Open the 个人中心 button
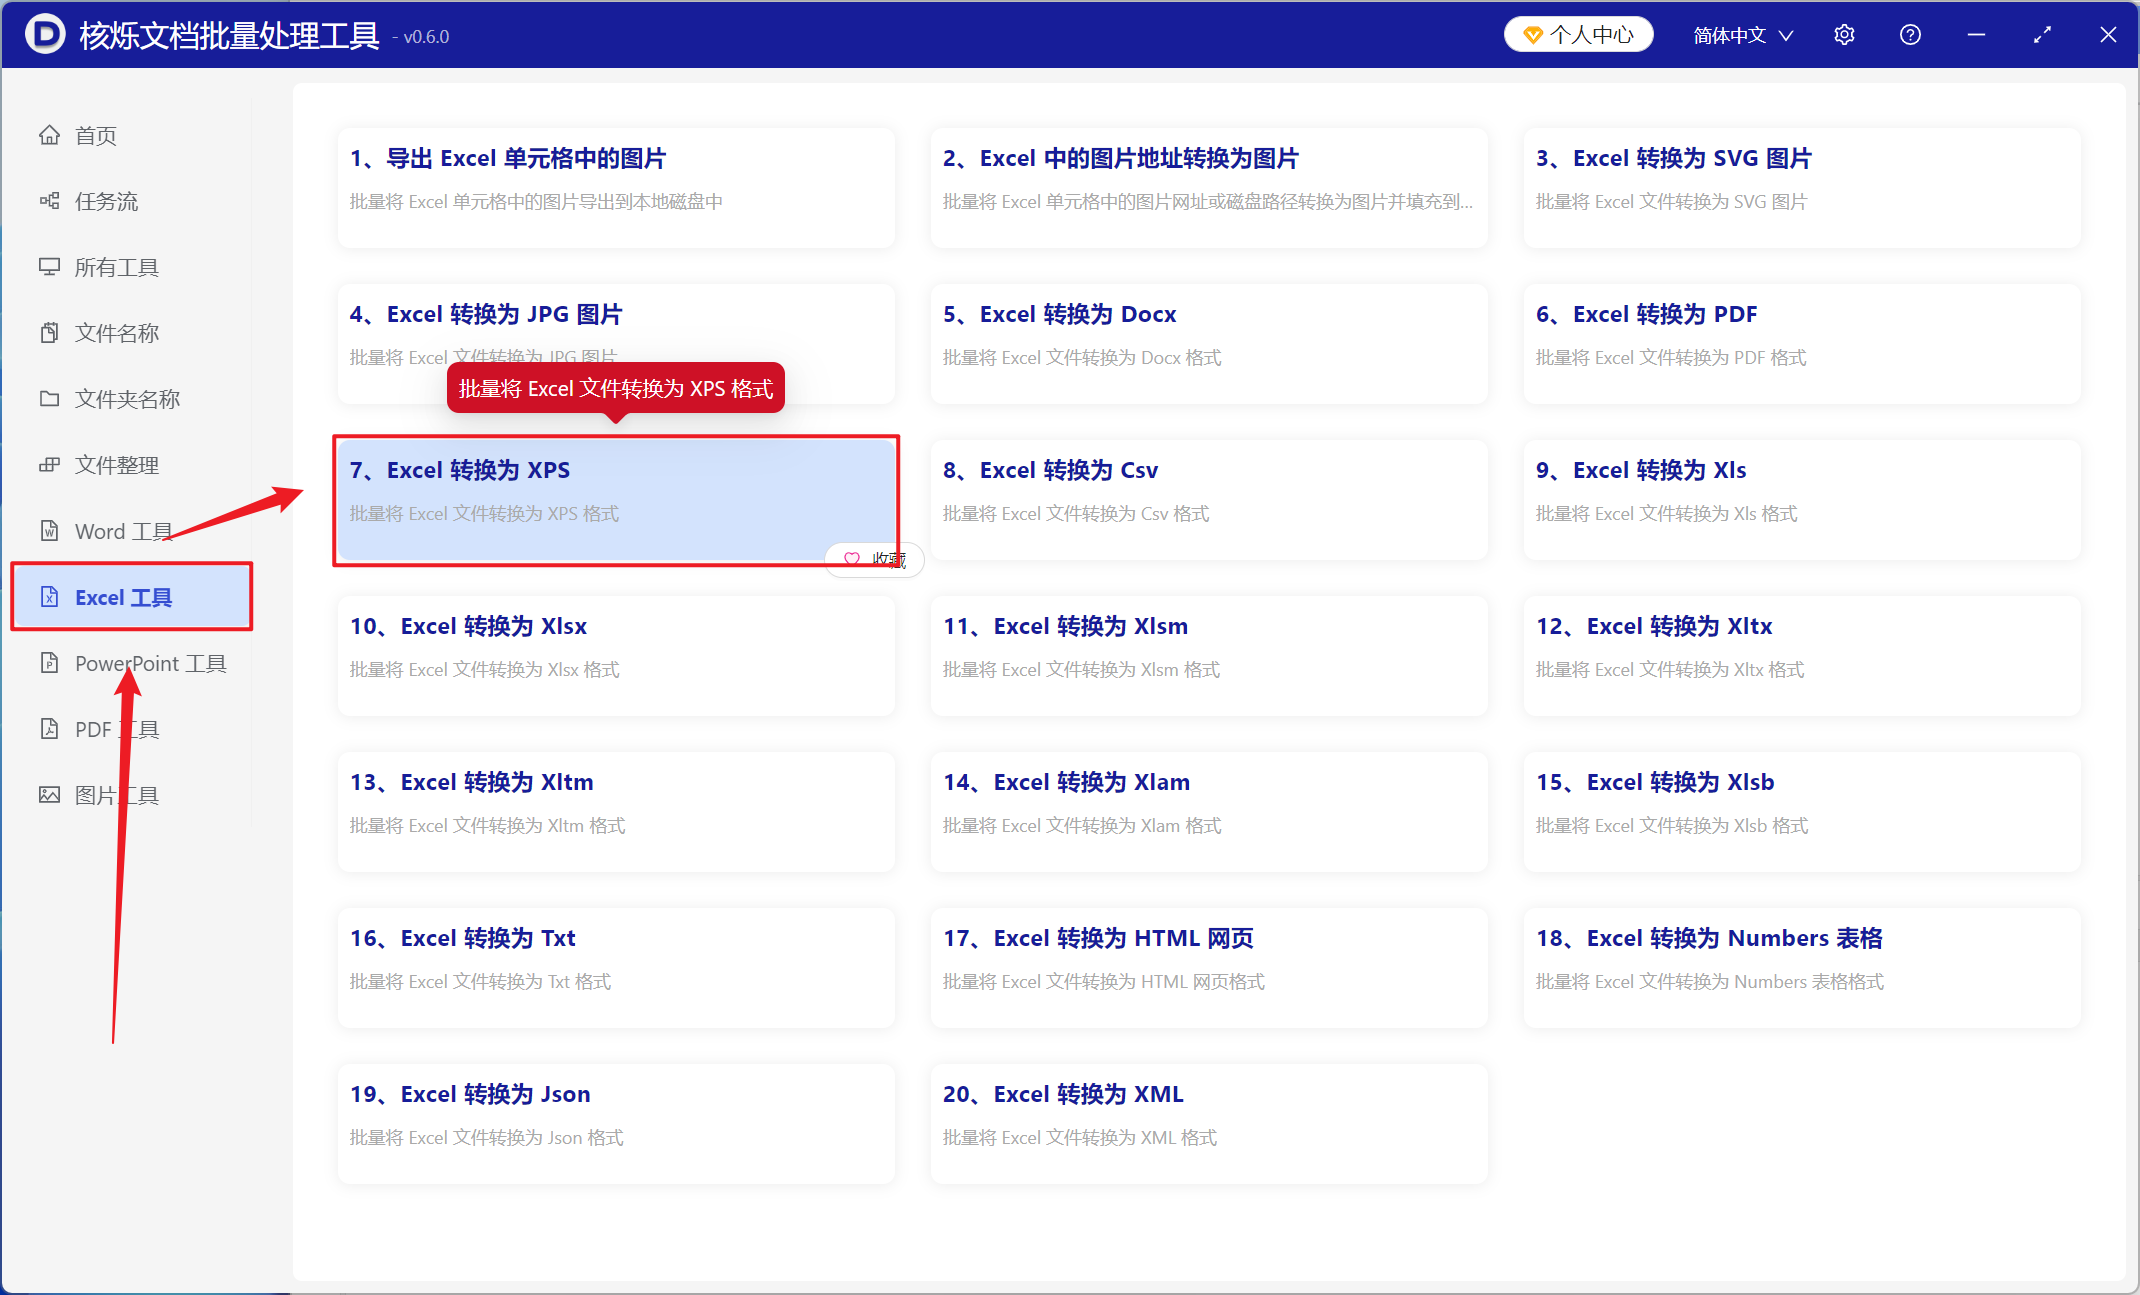 (x=1579, y=35)
